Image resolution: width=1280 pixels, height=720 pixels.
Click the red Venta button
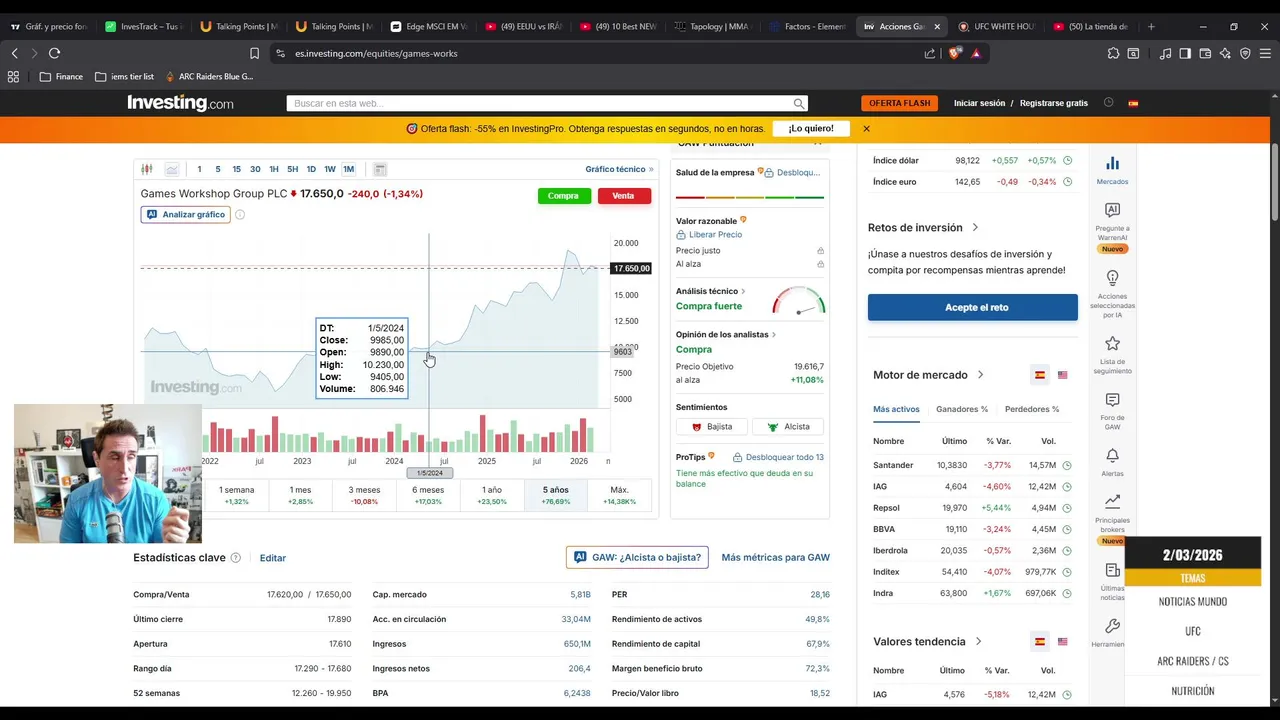click(x=624, y=196)
